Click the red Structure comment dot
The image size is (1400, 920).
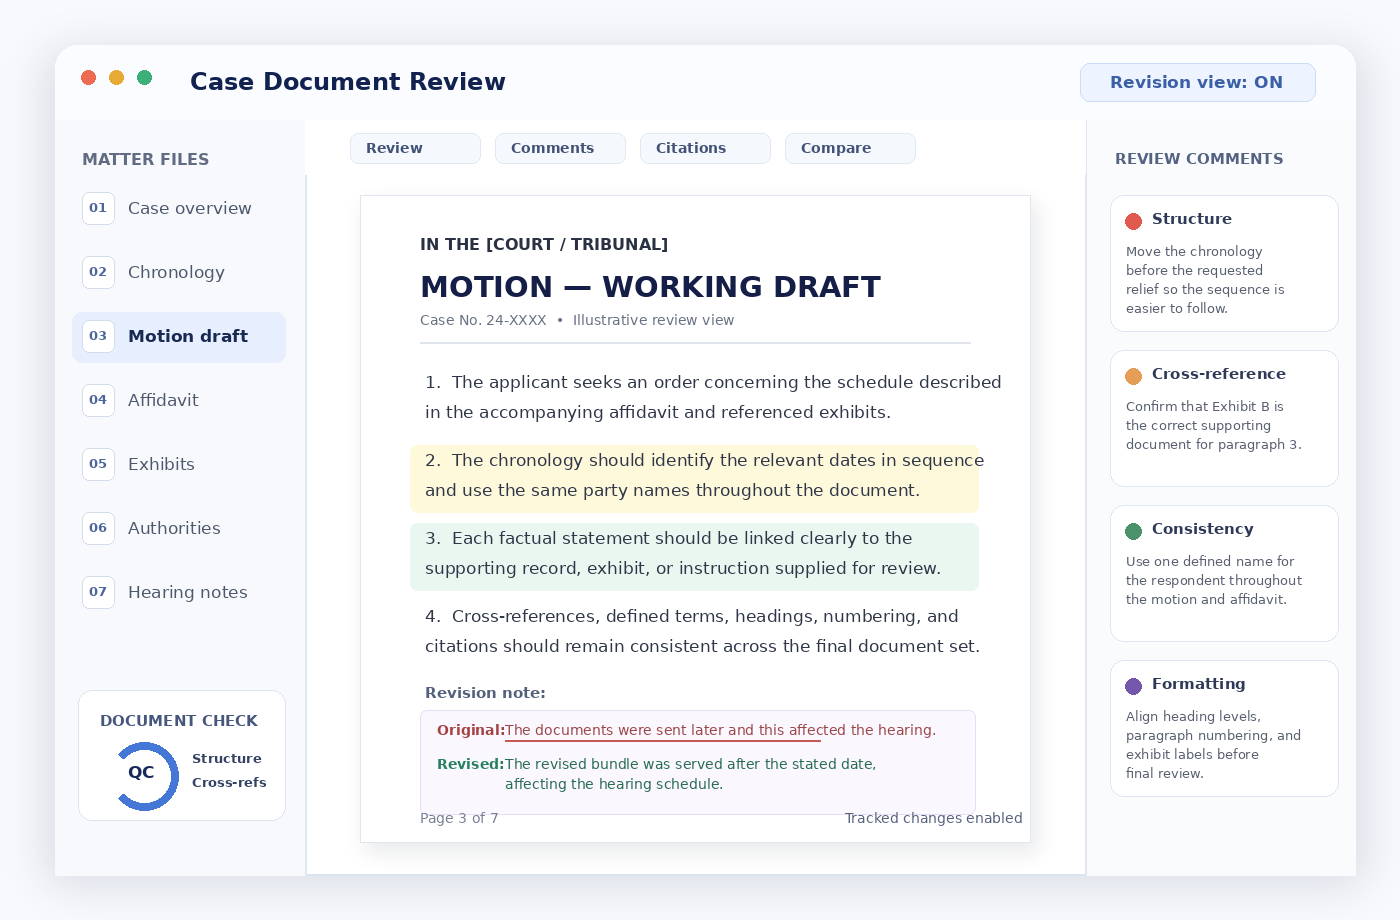pos(1133,221)
